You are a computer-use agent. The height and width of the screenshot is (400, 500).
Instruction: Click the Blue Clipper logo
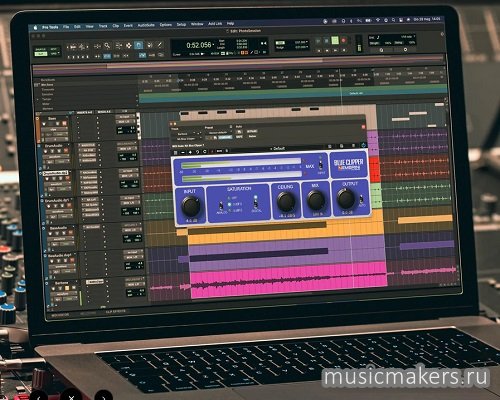click(x=348, y=165)
